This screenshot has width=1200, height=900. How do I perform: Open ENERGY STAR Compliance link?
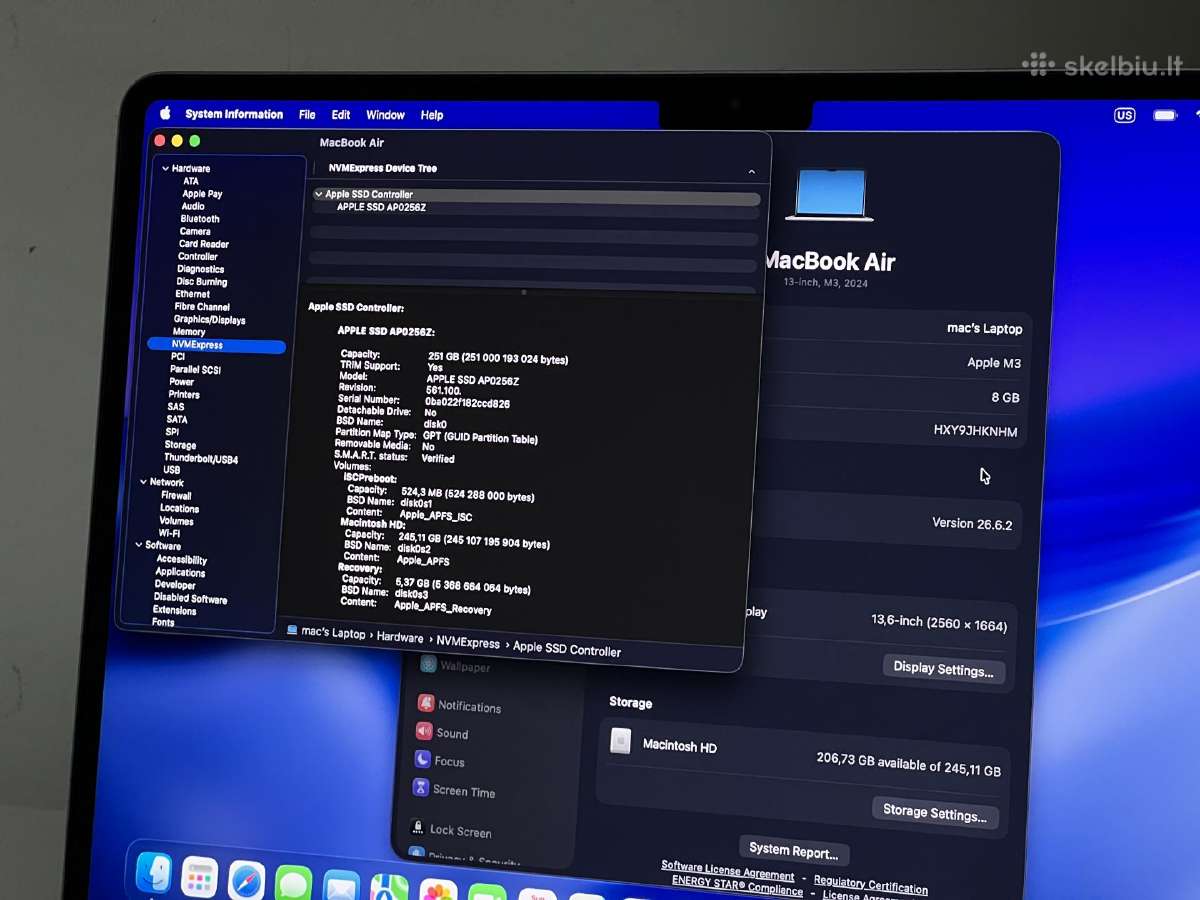[737, 884]
